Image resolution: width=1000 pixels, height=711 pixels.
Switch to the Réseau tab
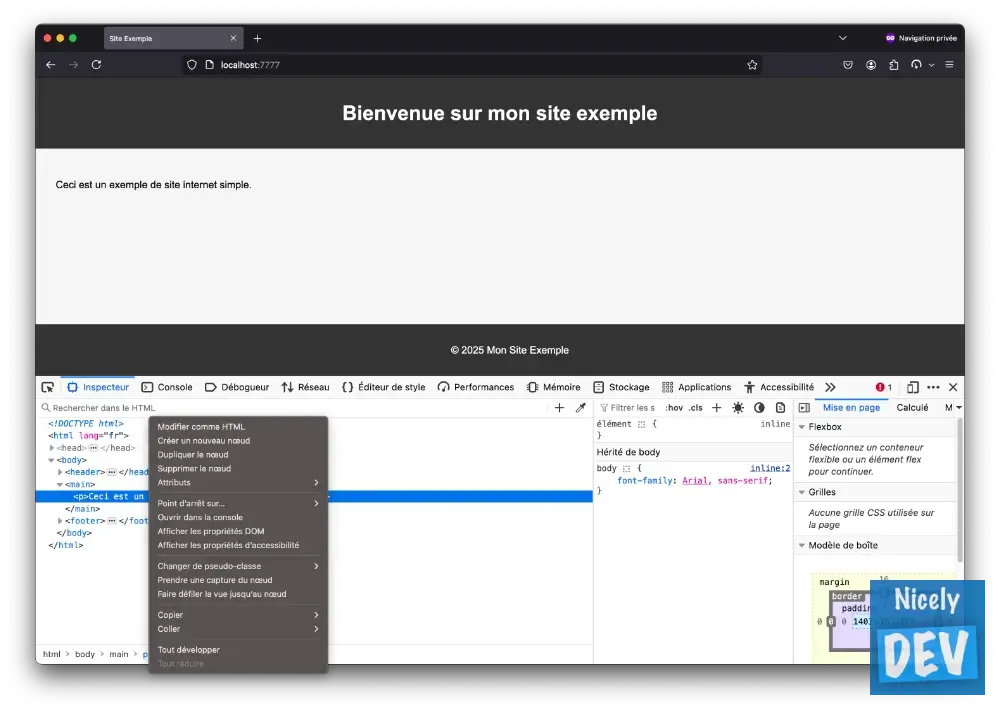tap(305, 387)
